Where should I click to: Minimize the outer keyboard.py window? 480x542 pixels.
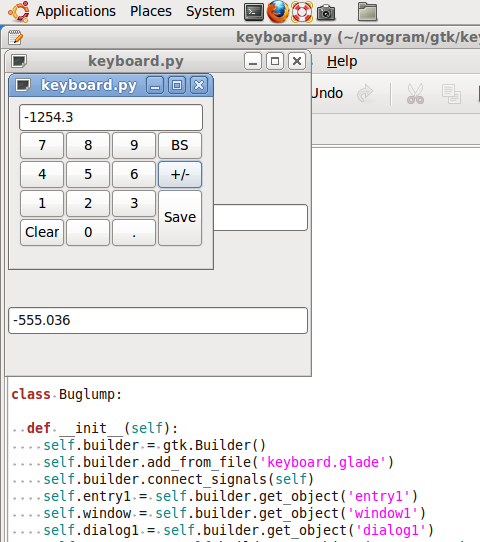(253, 62)
